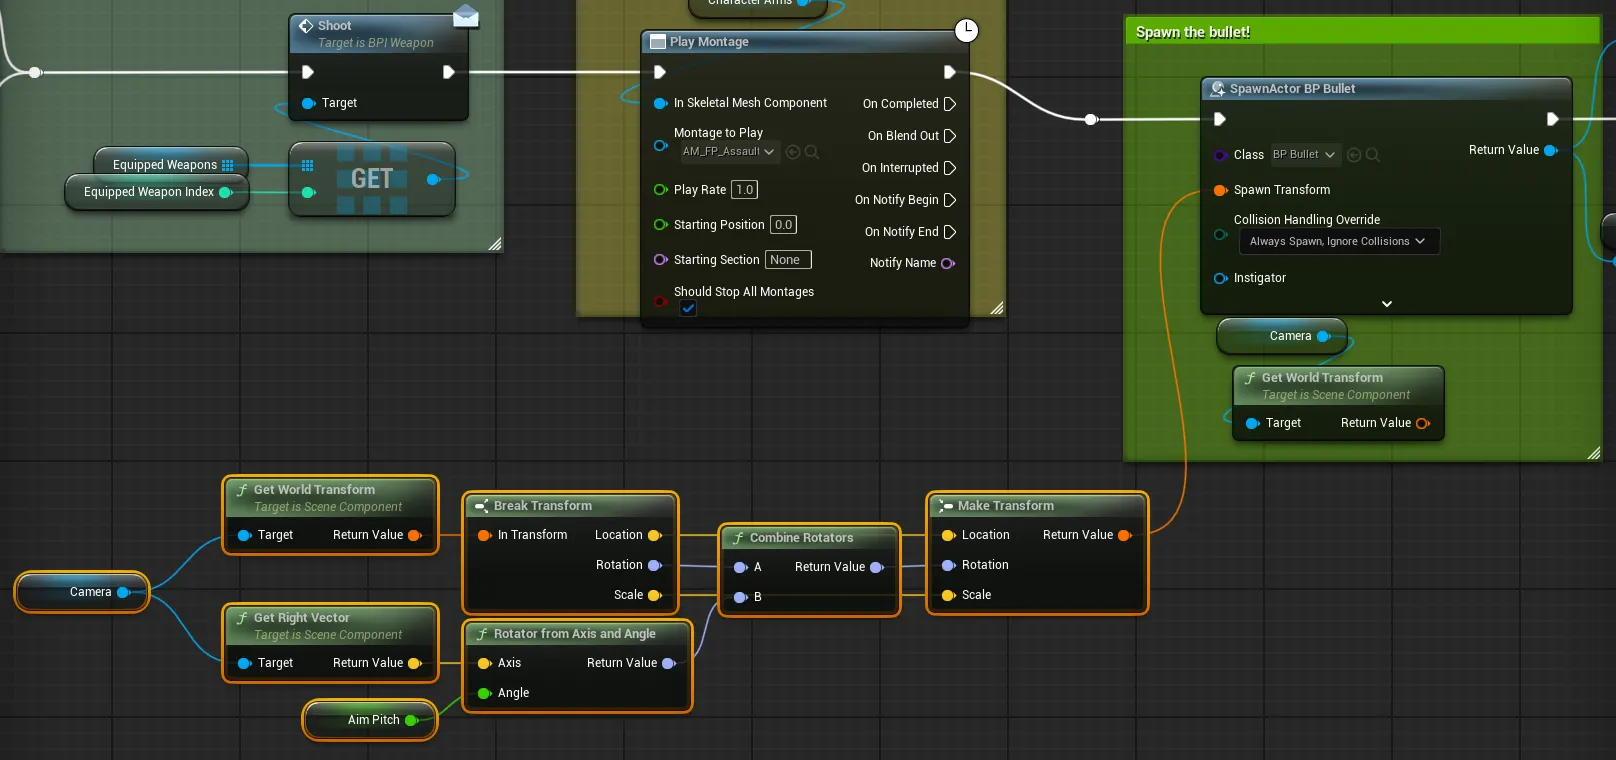Click the Combine Rotators B input pin
Image resolution: width=1616 pixels, height=760 pixels.
coord(741,597)
